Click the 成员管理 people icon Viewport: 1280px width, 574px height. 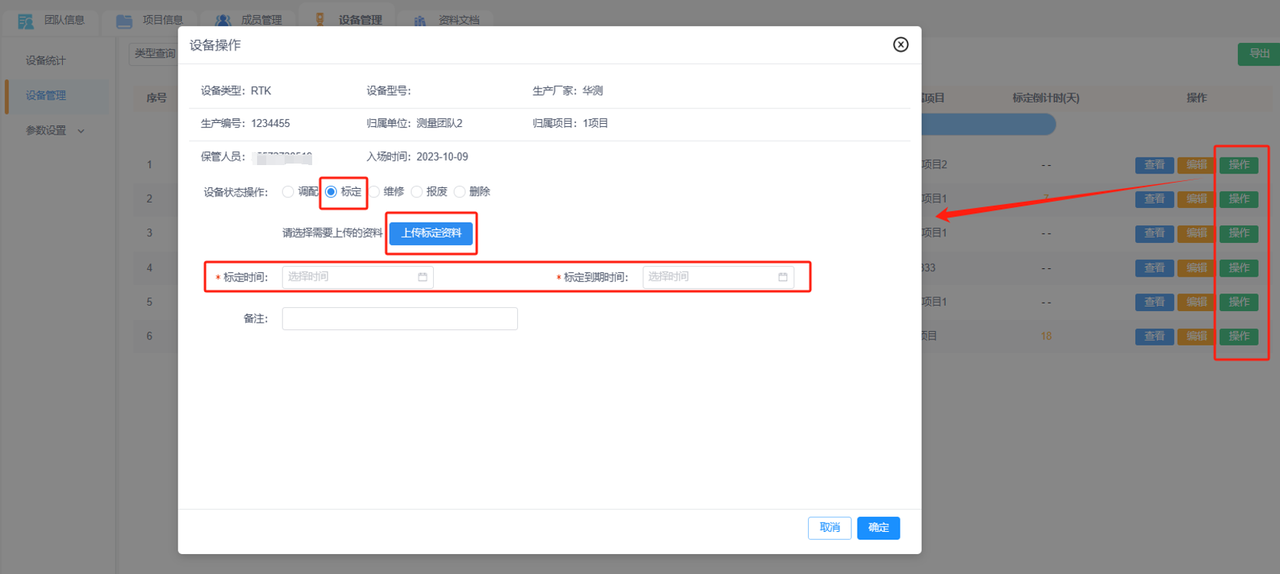pyautogui.click(x=223, y=20)
